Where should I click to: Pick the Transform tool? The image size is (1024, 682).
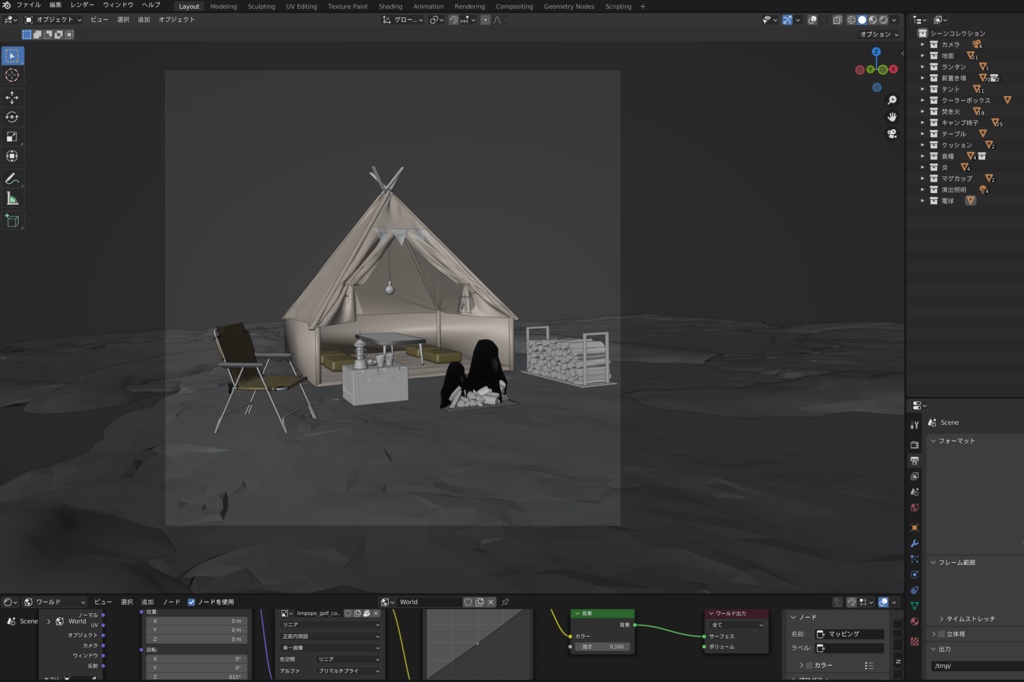12,156
